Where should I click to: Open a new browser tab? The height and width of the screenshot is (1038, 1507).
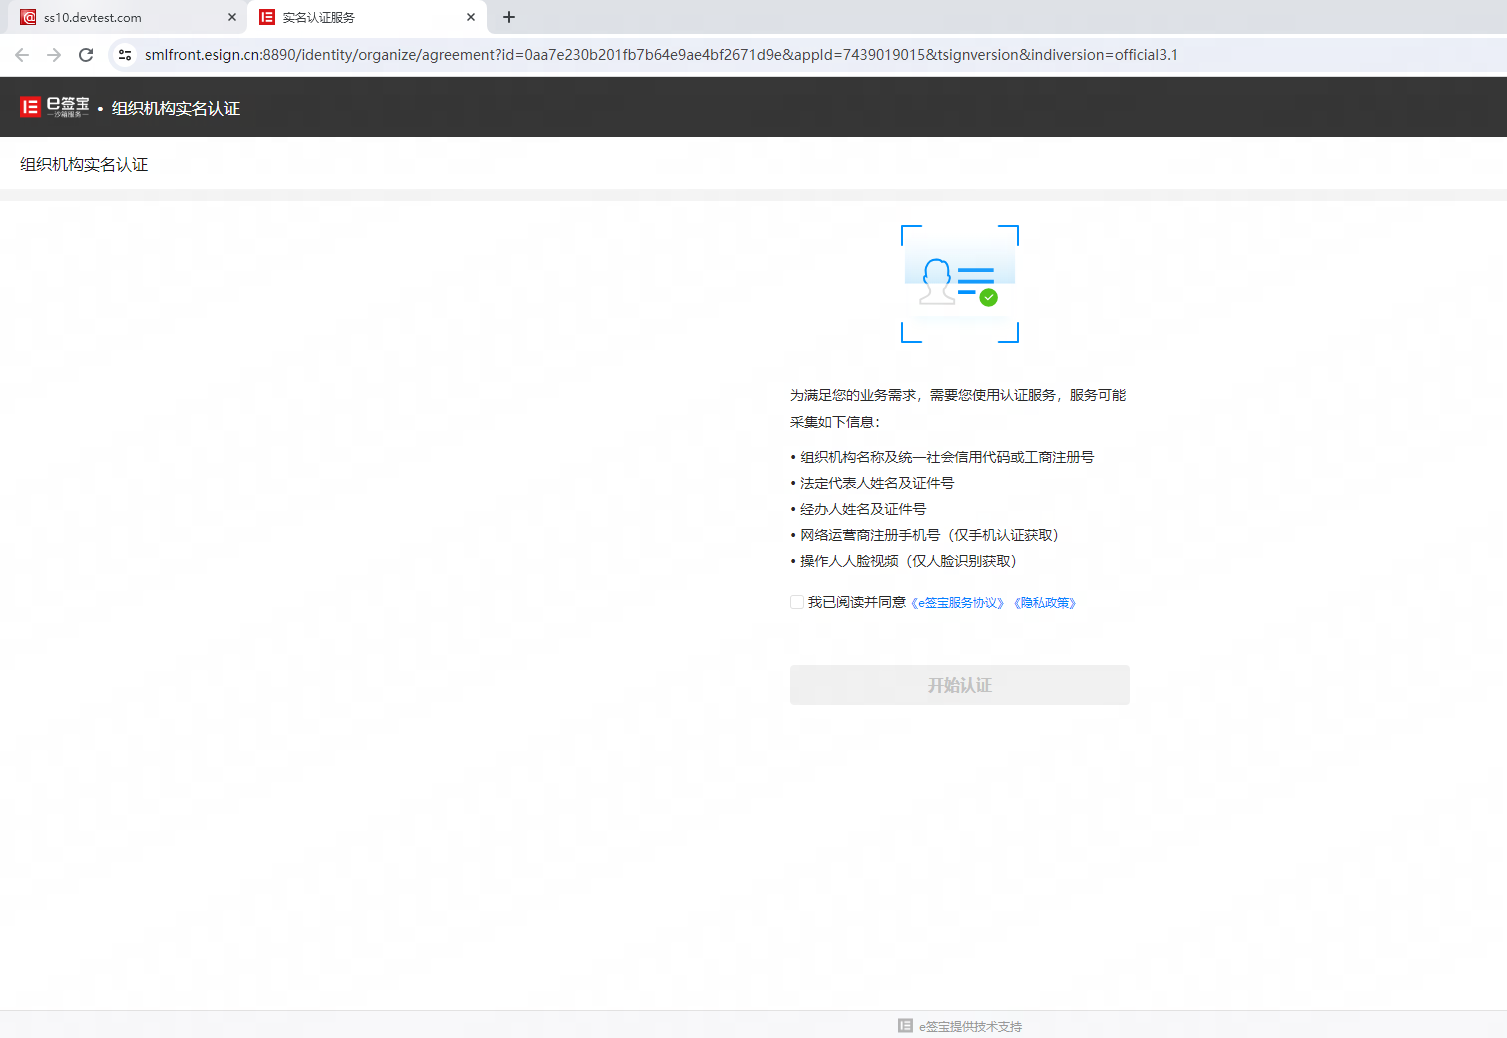(509, 17)
